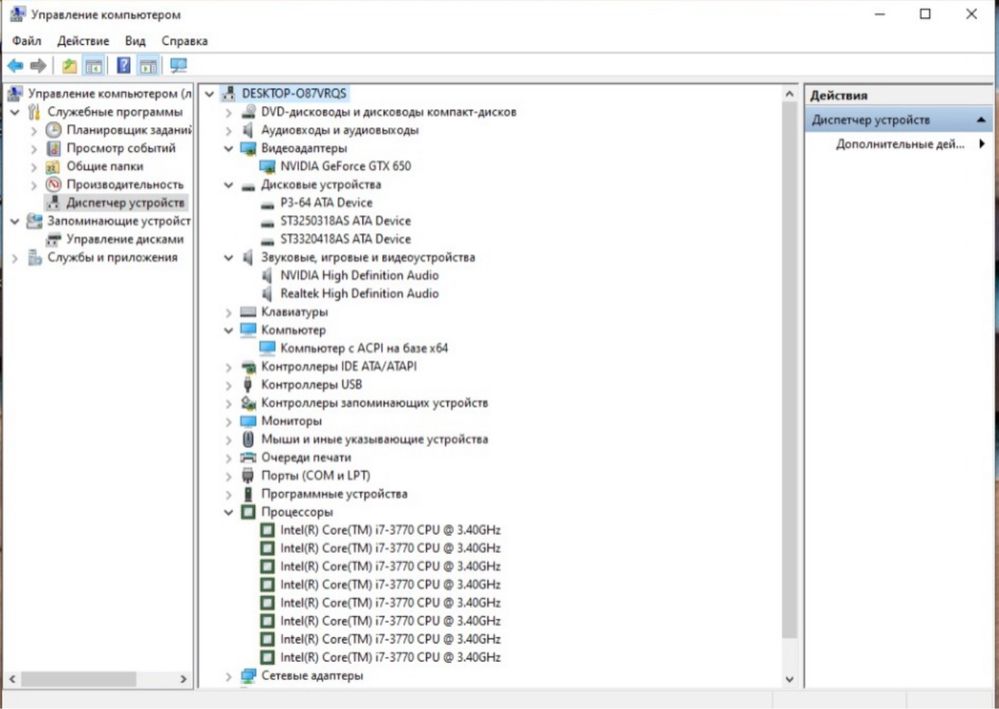Viewport: 999px width, 709px height.
Task: Click the Performance icon in left tree
Action: tap(54, 185)
